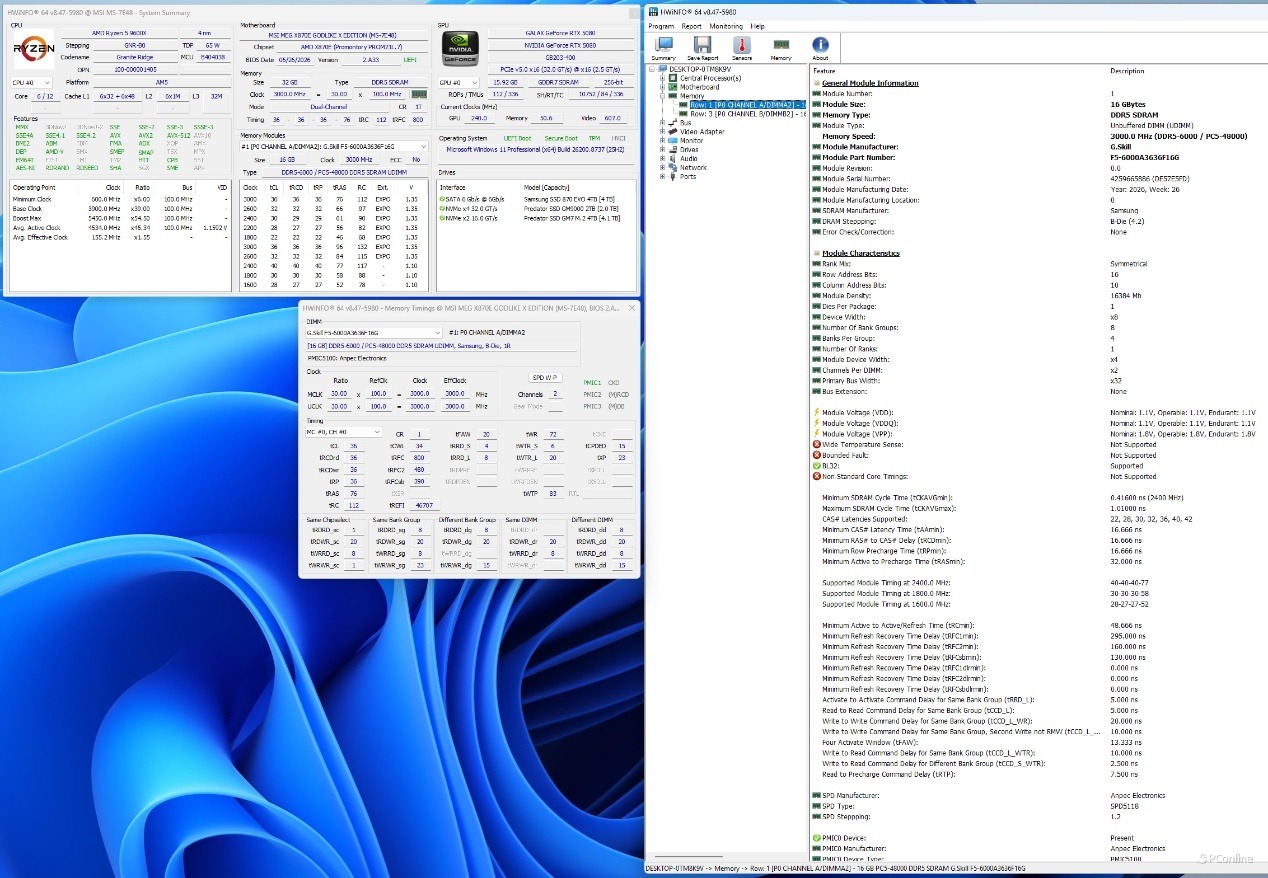
Task: Click the MCLK Ratio field showing 30.00
Action: point(340,393)
